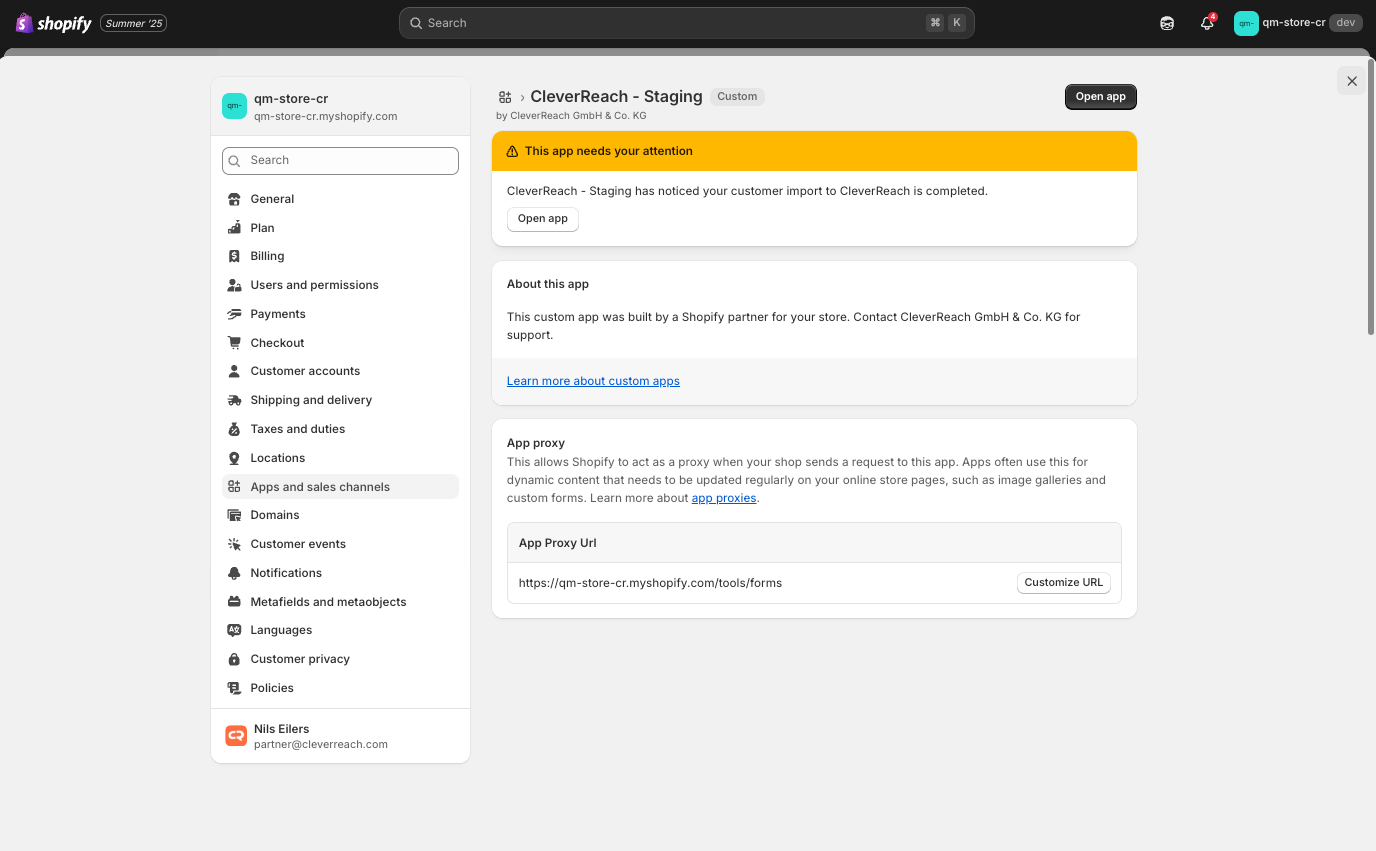Screen dimensions: 1376x851
Task: Open Shipping and delivery settings
Action: (340, 400)
